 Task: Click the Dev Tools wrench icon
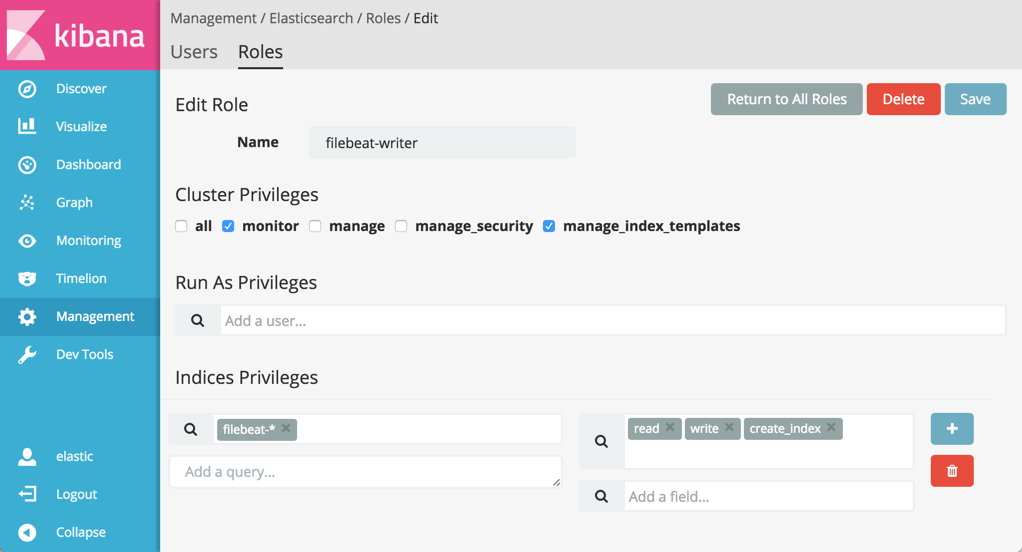click(27, 355)
